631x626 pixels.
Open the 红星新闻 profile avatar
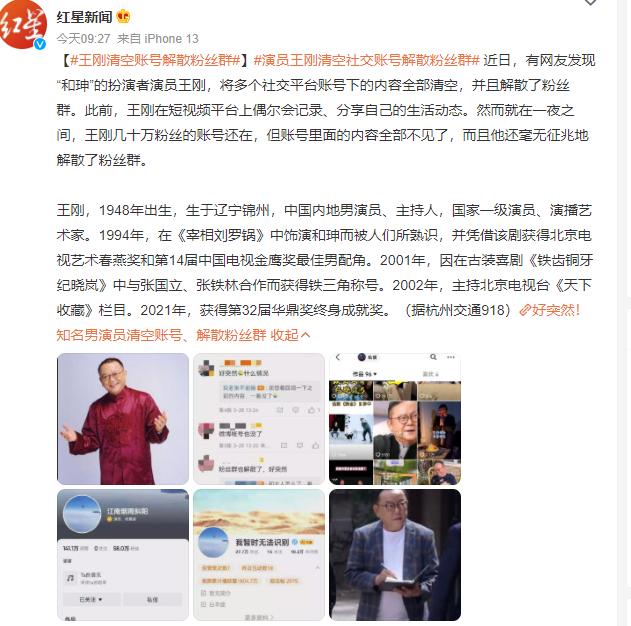pyautogui.click(x=23, y=26)
